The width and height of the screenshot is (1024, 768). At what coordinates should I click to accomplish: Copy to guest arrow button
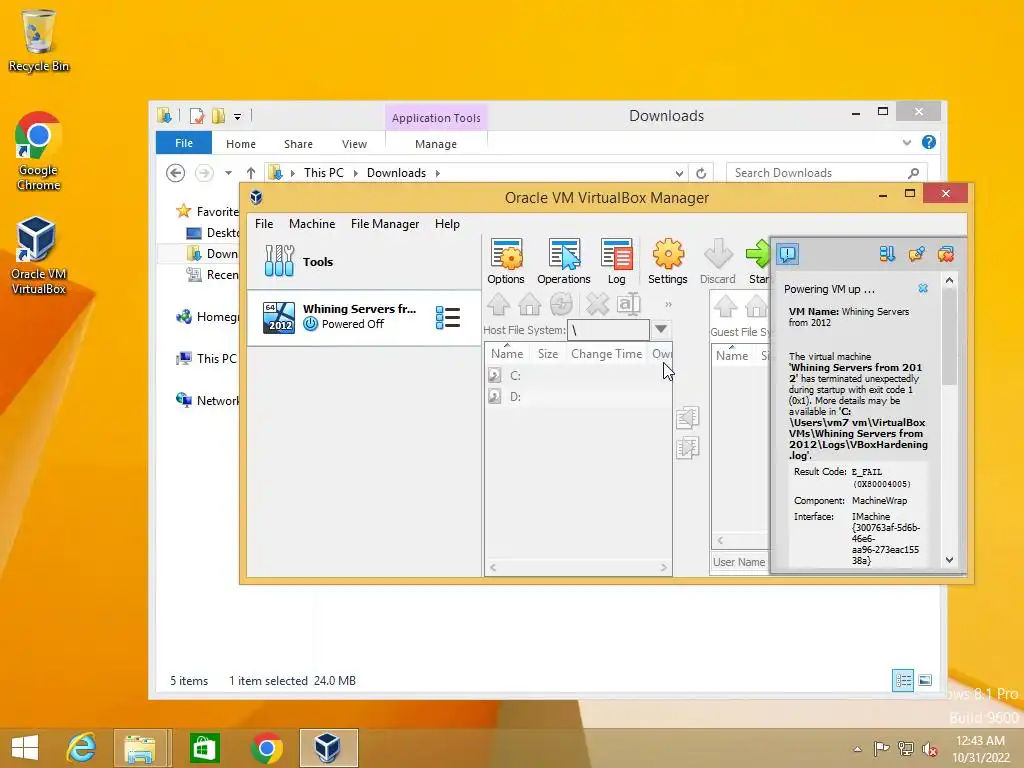[x=687, y=447]
